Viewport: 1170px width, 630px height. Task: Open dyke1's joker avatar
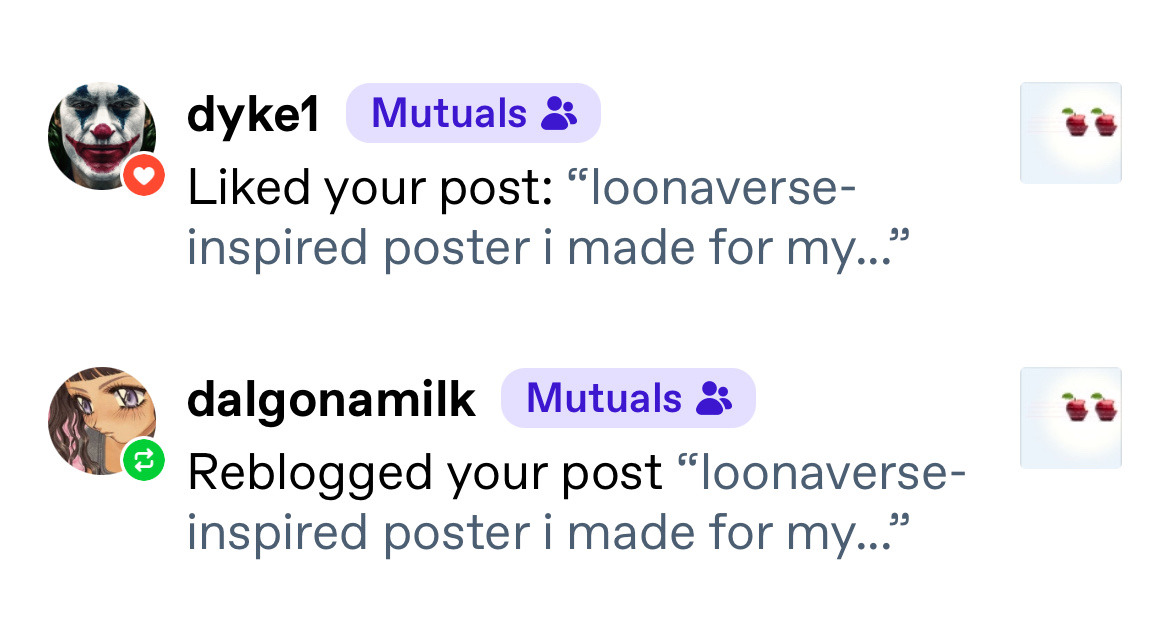click(x=98, y=132)
